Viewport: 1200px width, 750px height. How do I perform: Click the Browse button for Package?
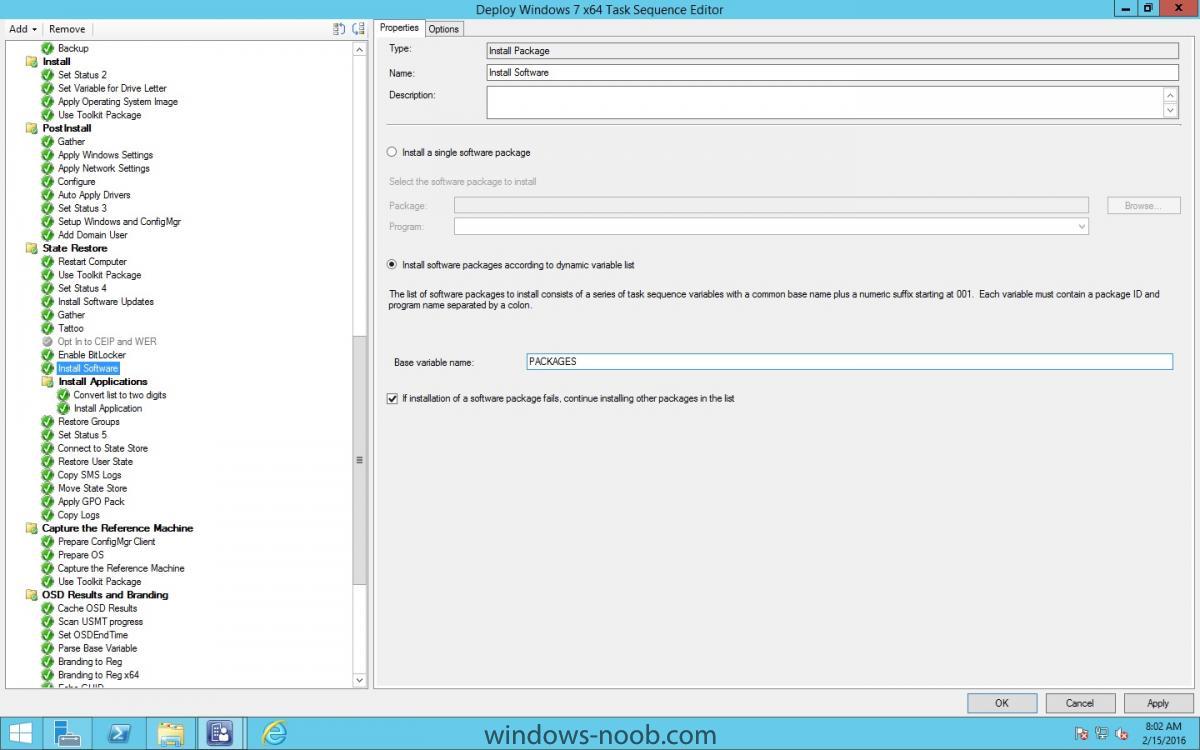click(x=1144, y=206)
